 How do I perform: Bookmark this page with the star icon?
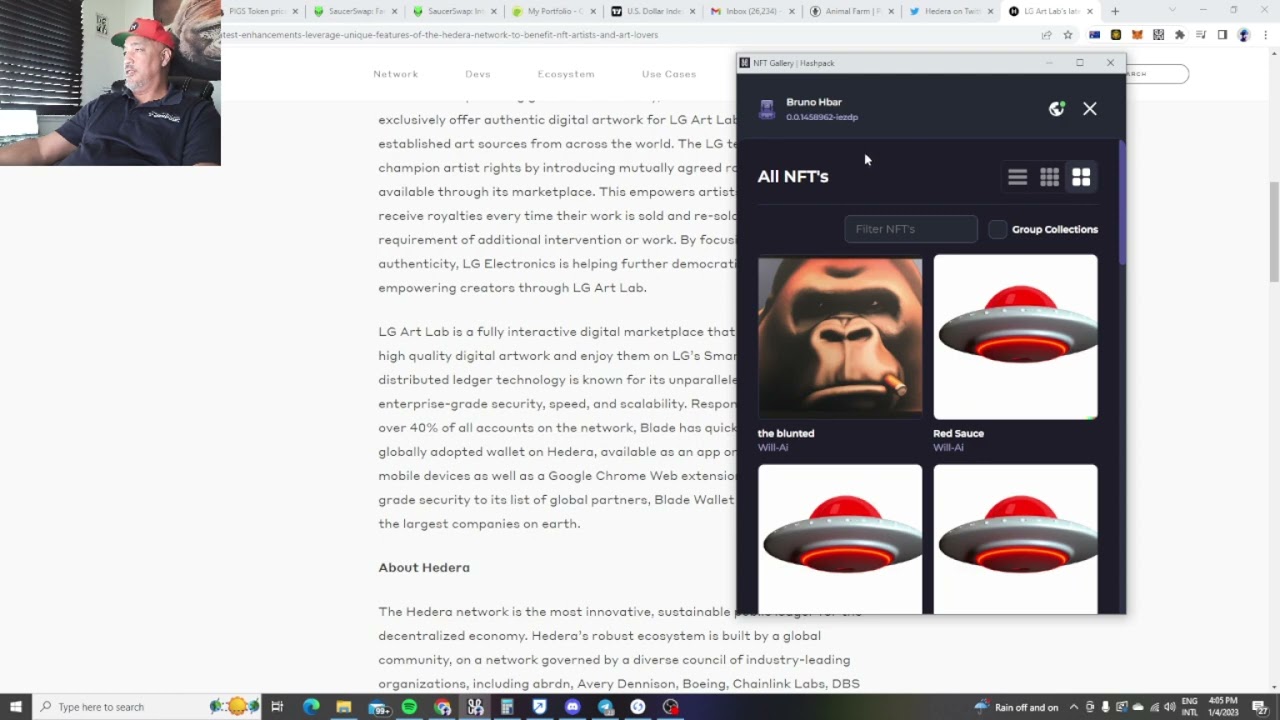pyautogui.click(x=1068, y=35)
